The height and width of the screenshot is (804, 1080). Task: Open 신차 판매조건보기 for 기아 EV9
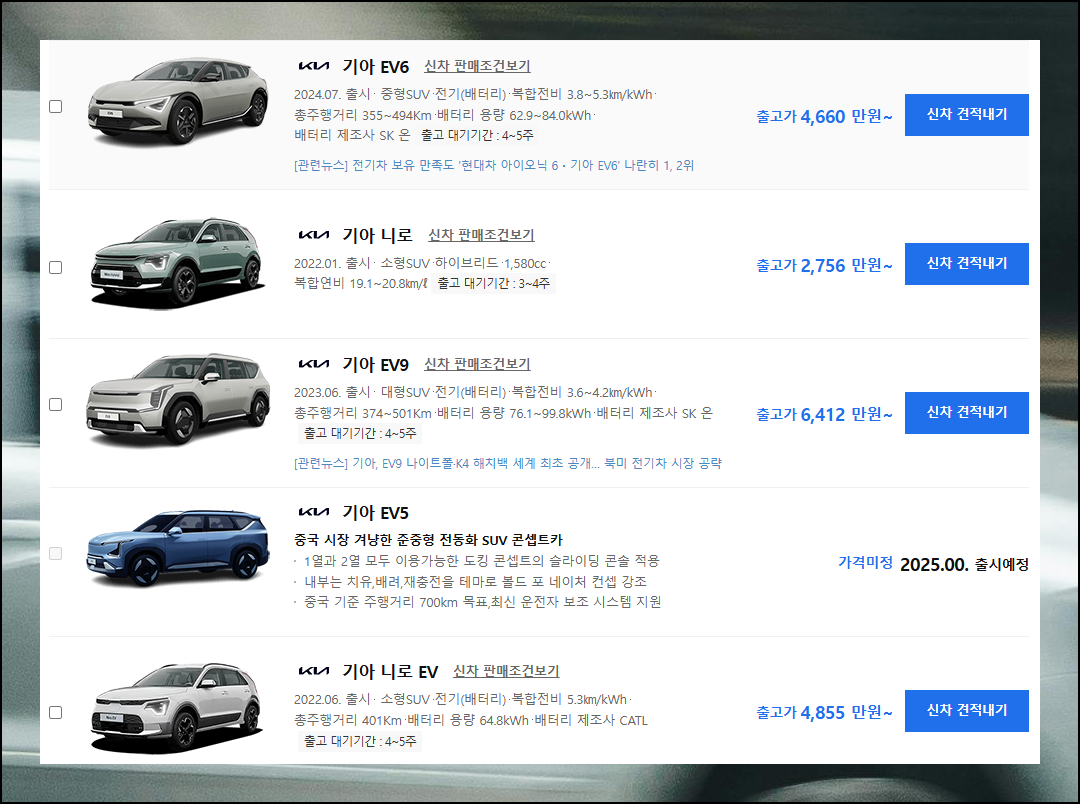click(x=477, y=364)
